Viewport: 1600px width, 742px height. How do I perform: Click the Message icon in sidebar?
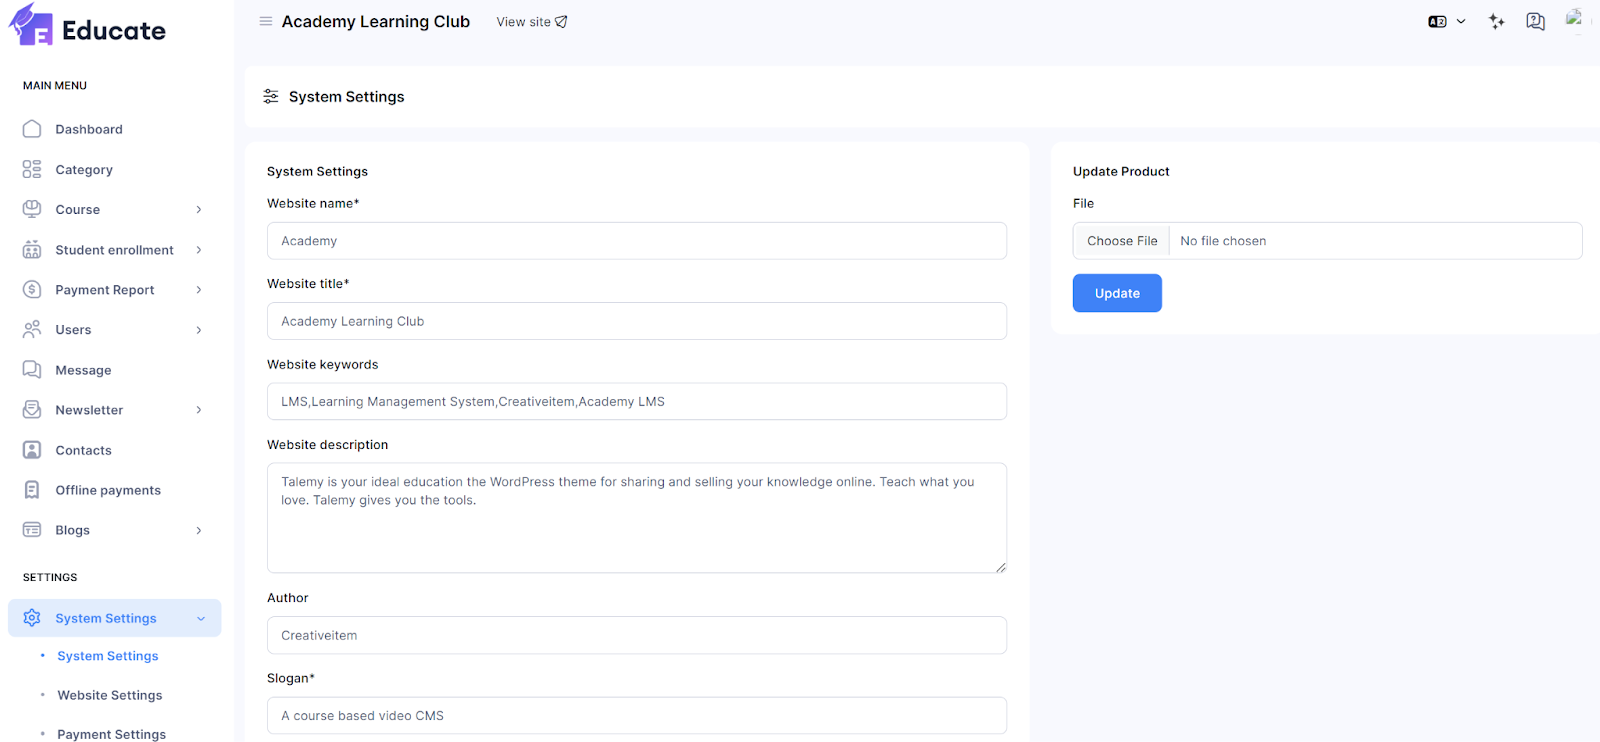32,370
